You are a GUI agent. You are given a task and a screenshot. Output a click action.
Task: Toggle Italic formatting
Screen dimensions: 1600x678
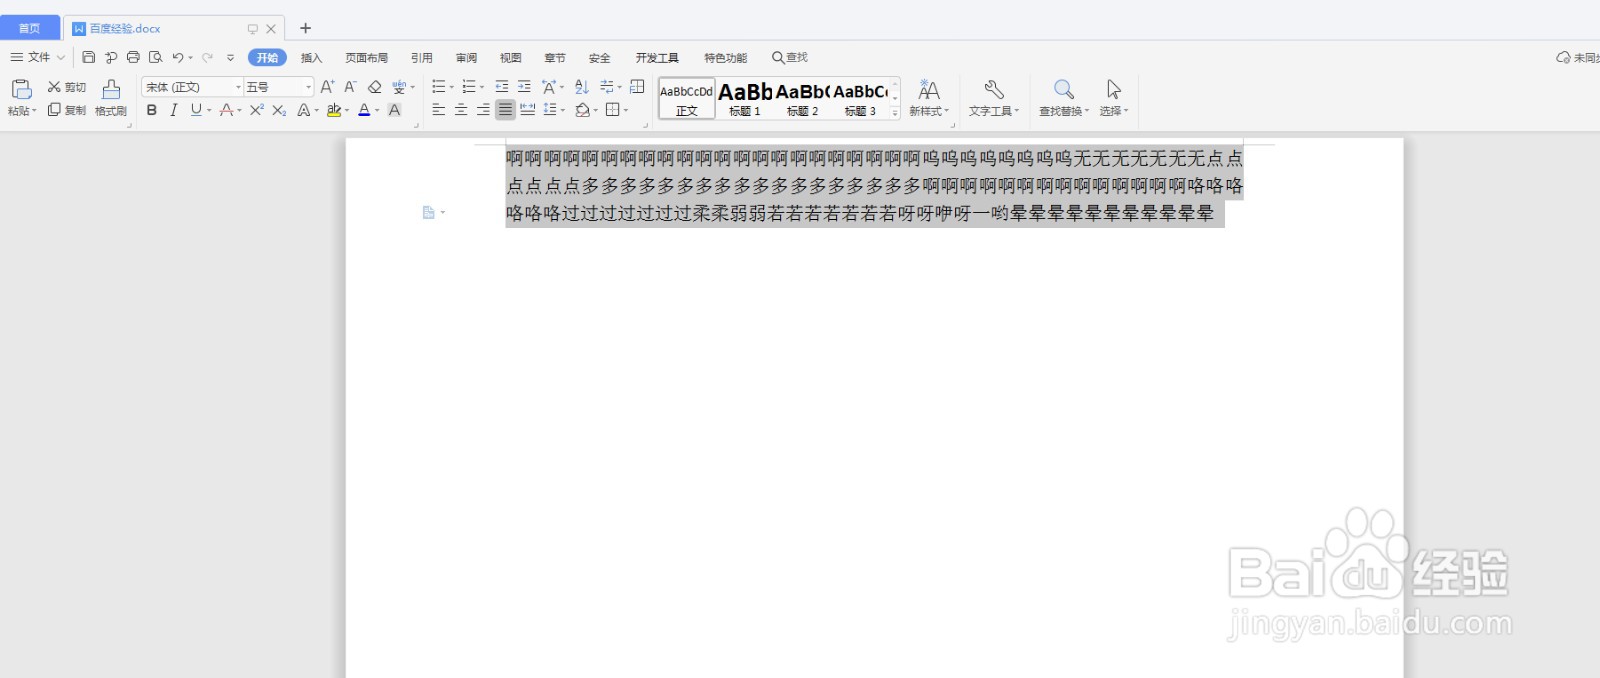pos(174,110)
